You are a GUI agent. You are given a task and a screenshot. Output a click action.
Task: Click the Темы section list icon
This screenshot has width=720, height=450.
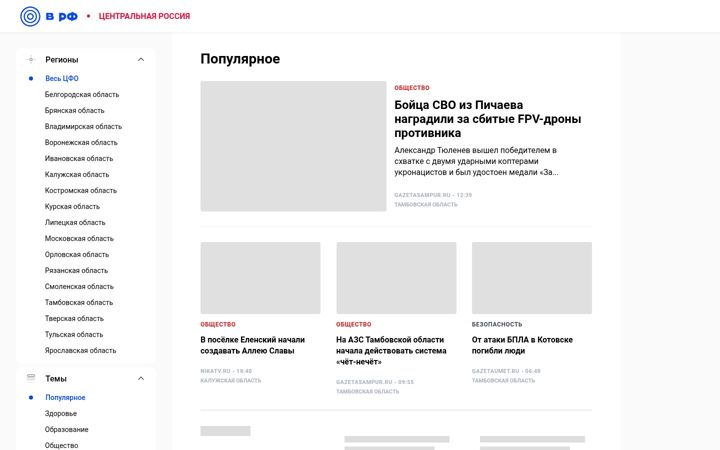click(x=31, y=378)
